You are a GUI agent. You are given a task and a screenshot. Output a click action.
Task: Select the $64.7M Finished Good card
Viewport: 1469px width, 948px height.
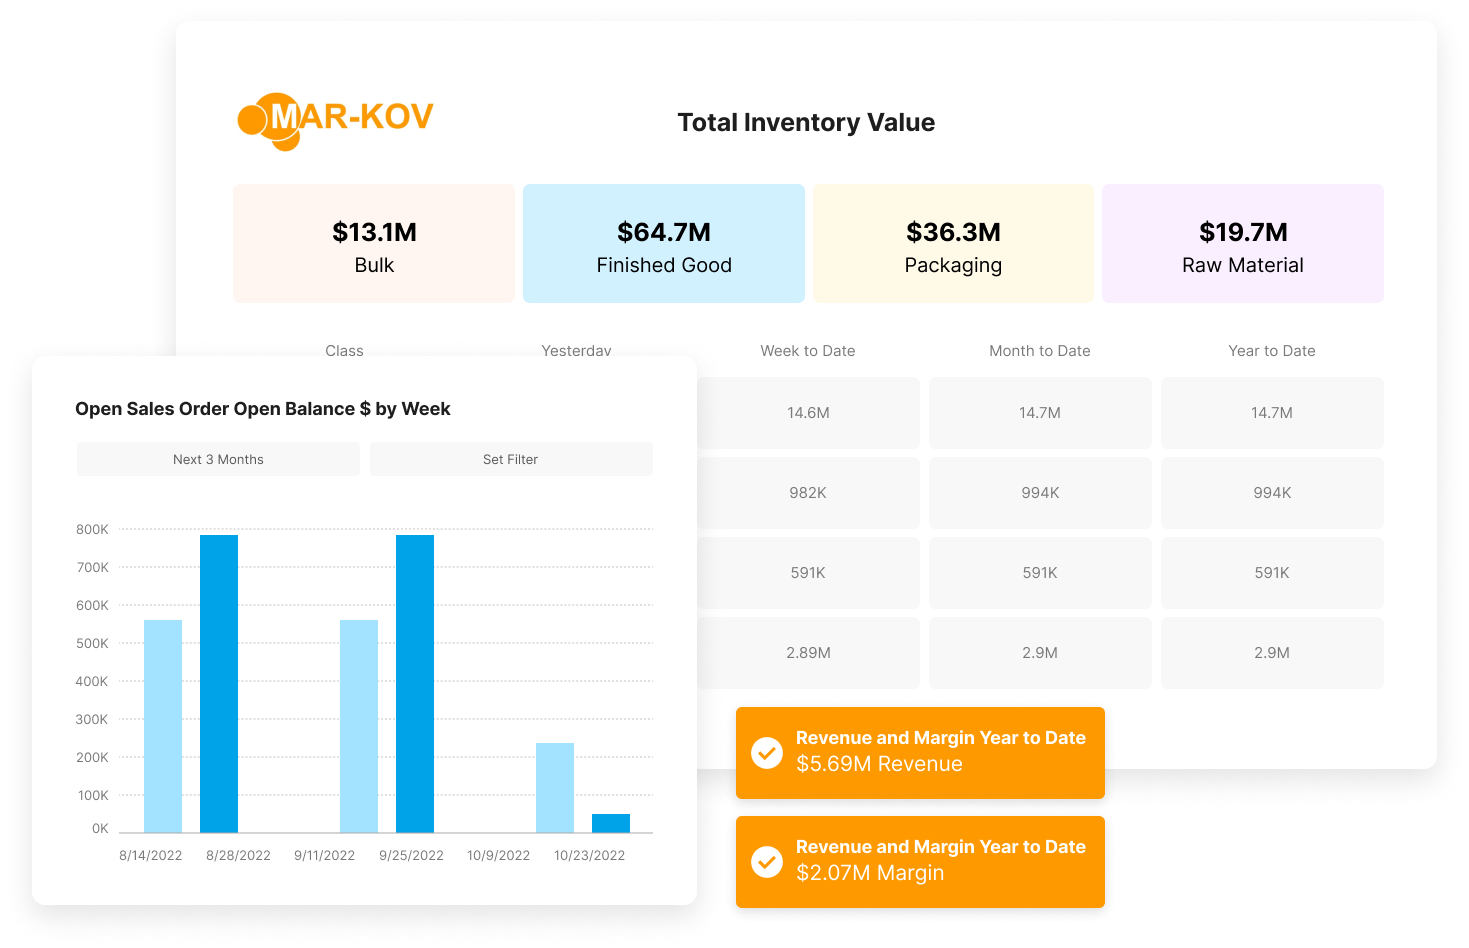click(x=664, y=243)
